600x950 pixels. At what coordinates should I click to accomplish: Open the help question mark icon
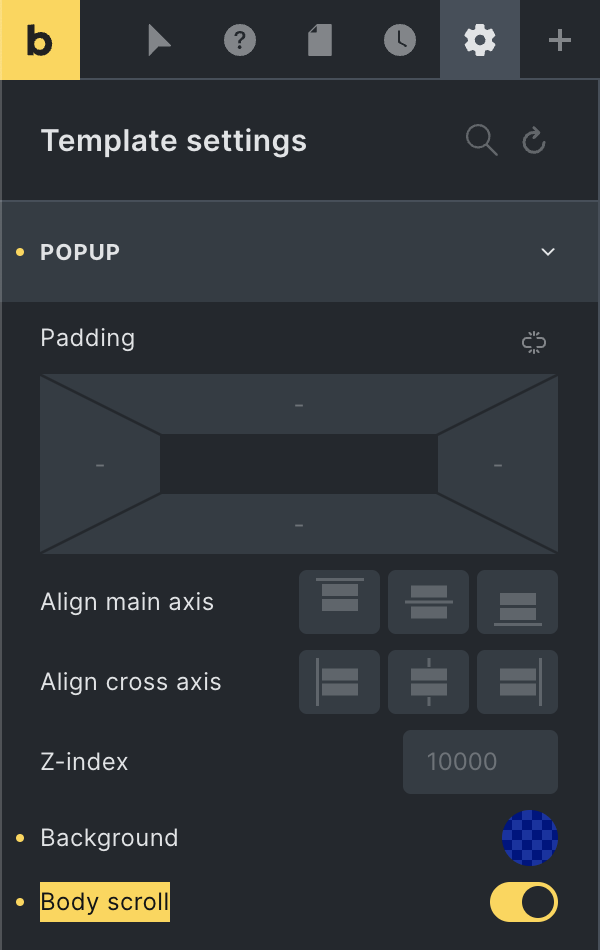click(x=240, y=40)
